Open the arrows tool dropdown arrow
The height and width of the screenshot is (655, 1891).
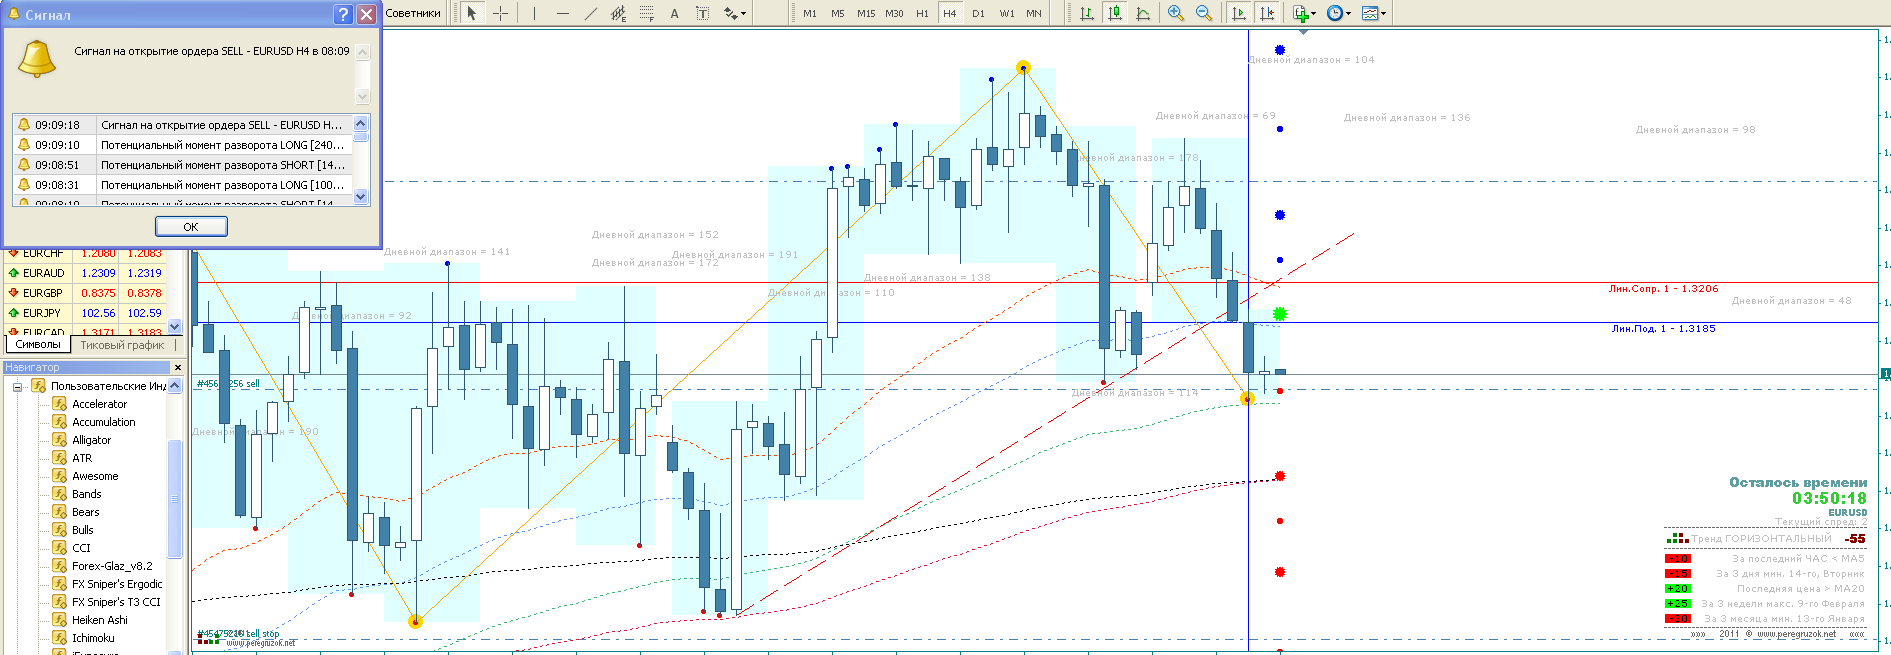(744, 14)
